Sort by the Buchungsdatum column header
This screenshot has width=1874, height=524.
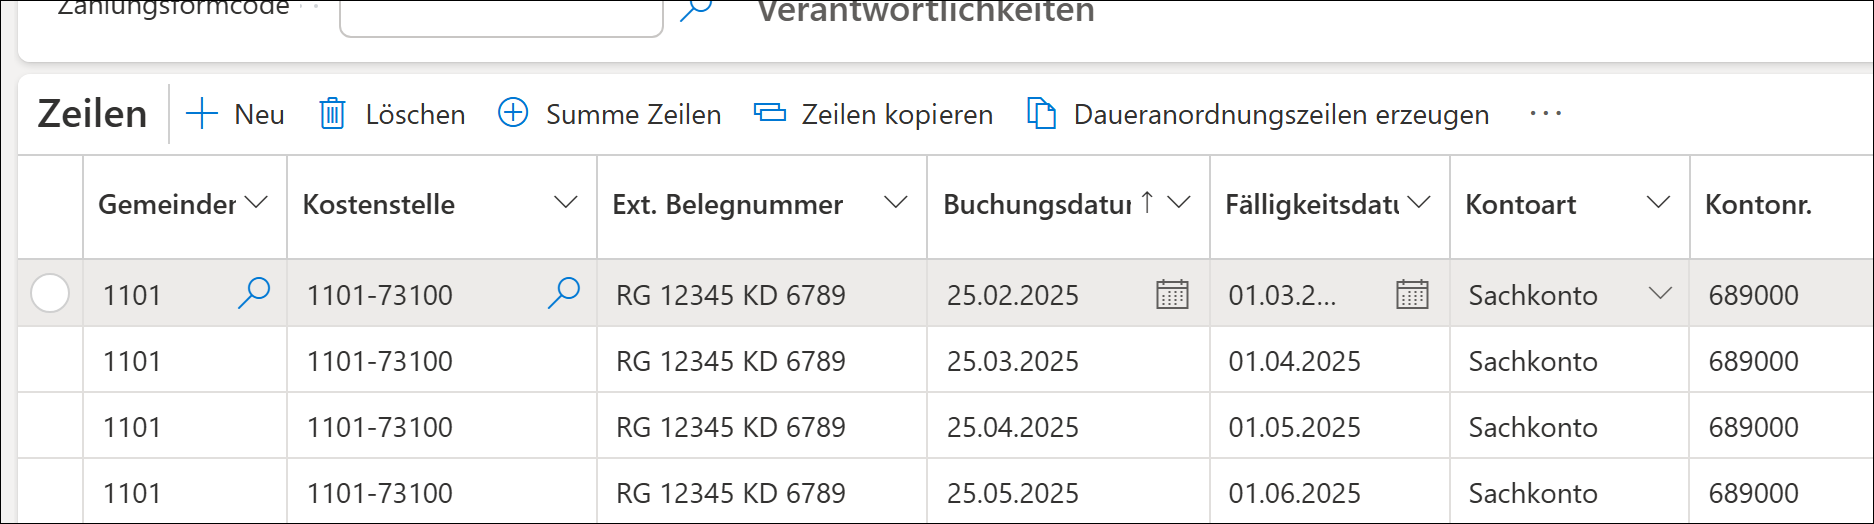[x=1037, y=204]
